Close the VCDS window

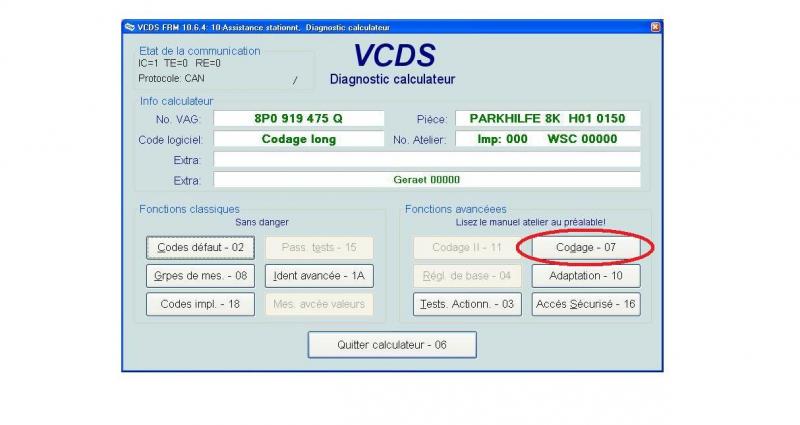(655, 27)
